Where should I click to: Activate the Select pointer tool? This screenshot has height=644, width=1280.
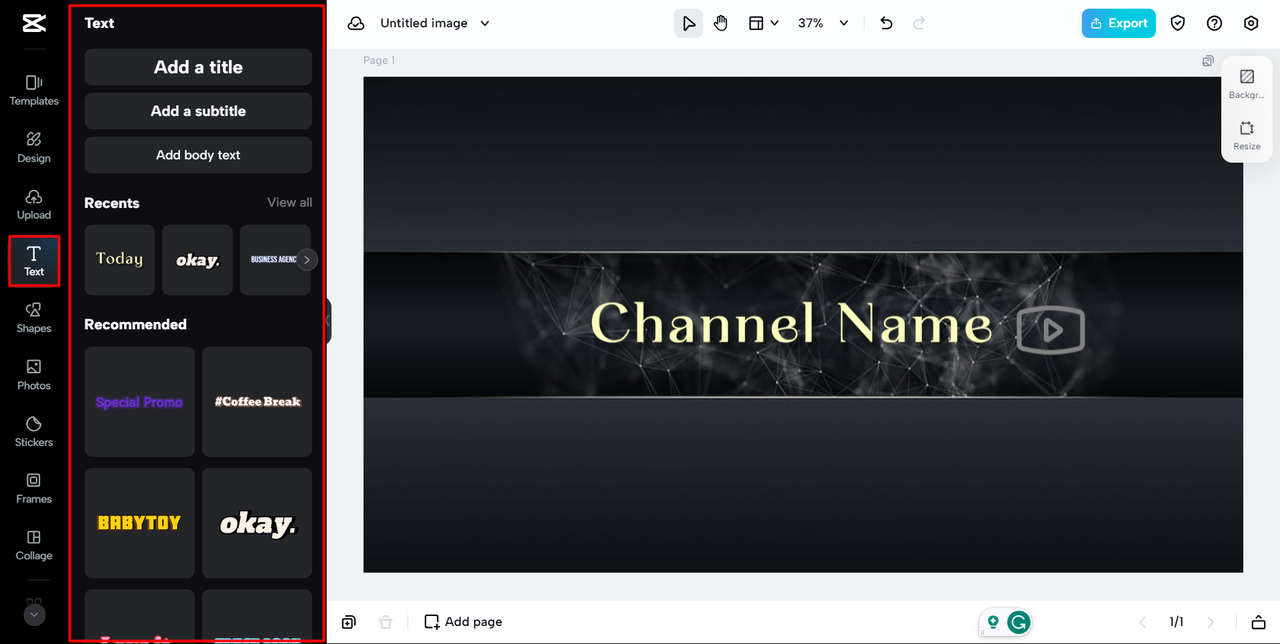tap(688, 23)
